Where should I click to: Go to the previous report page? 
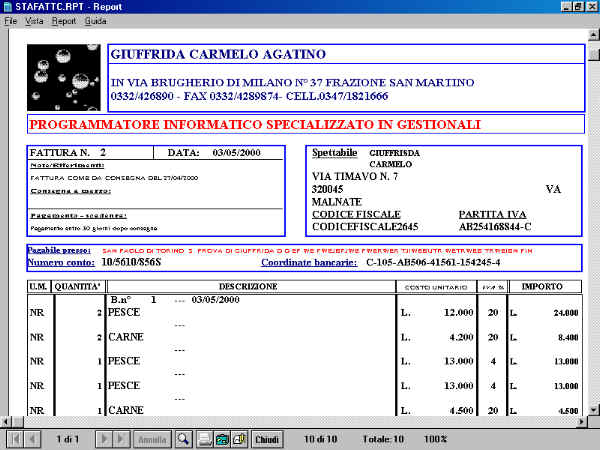point(33,439)
